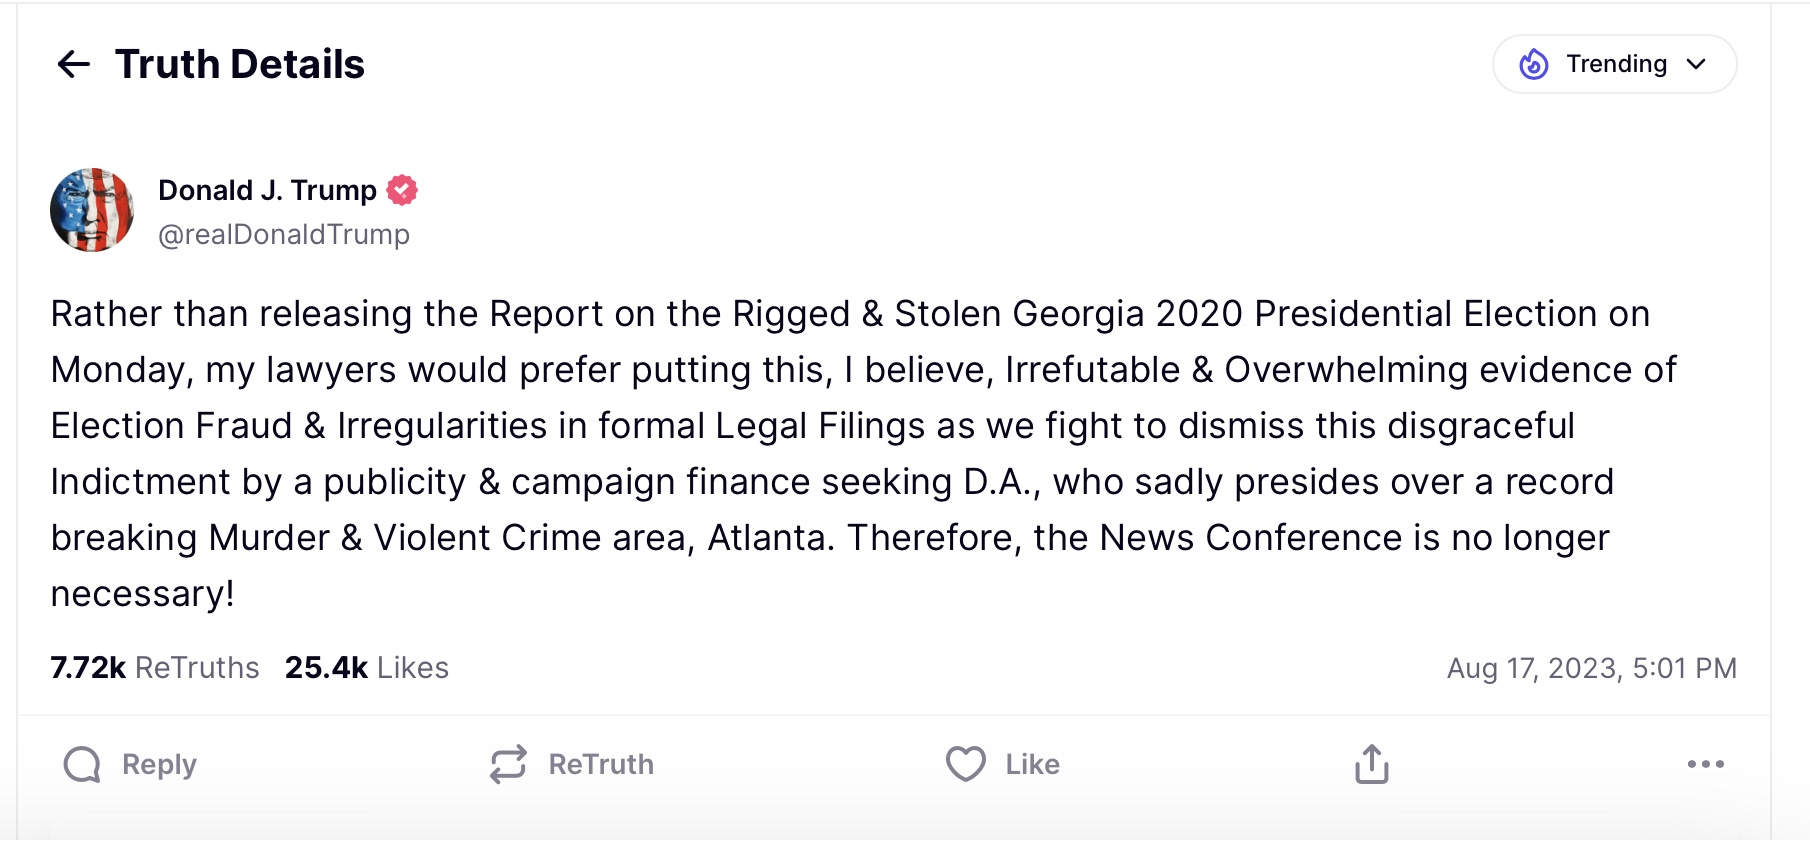
Task: Open the Donald J. Trump profile avatar
Action: (x=92, y=210)
